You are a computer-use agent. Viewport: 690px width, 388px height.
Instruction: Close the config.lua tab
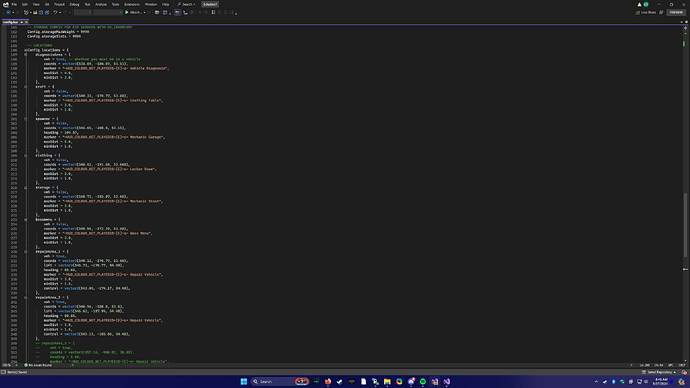[26, 22]
